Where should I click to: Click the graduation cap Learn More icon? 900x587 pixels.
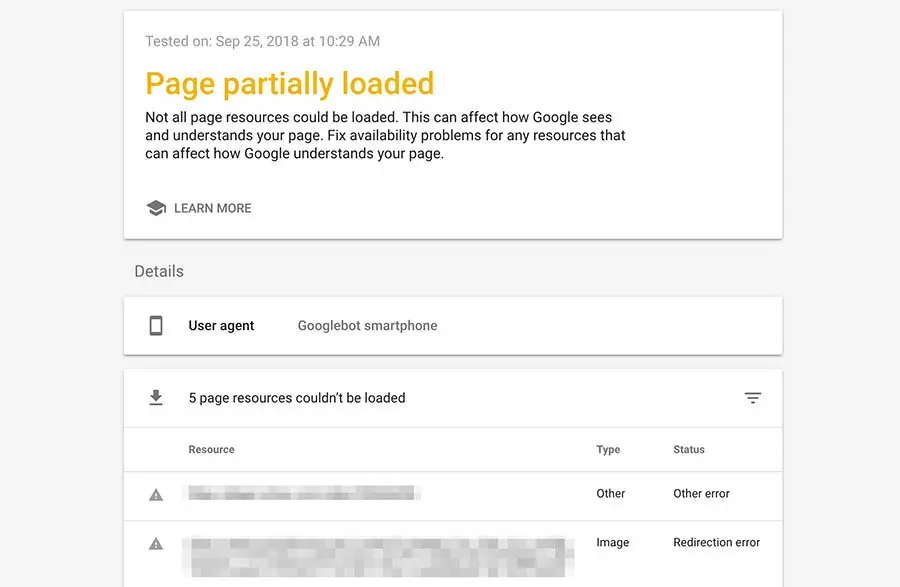tap(156, 208)
